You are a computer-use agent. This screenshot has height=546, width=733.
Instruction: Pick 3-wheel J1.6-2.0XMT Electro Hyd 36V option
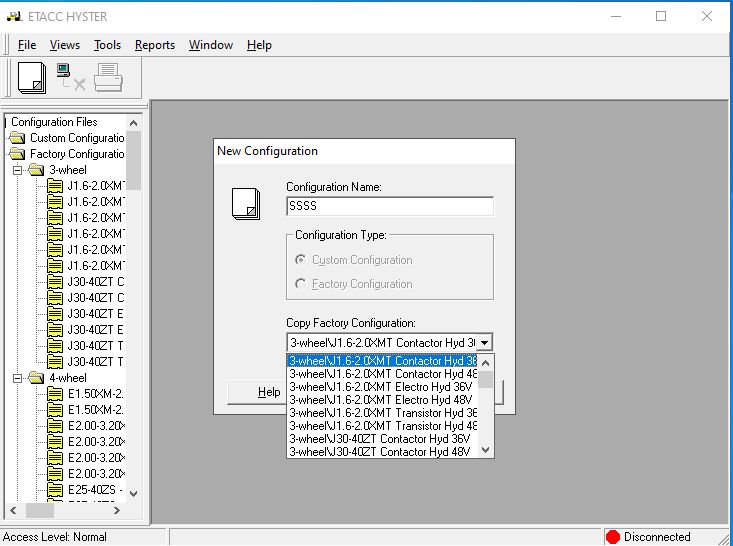pos(380,387)
